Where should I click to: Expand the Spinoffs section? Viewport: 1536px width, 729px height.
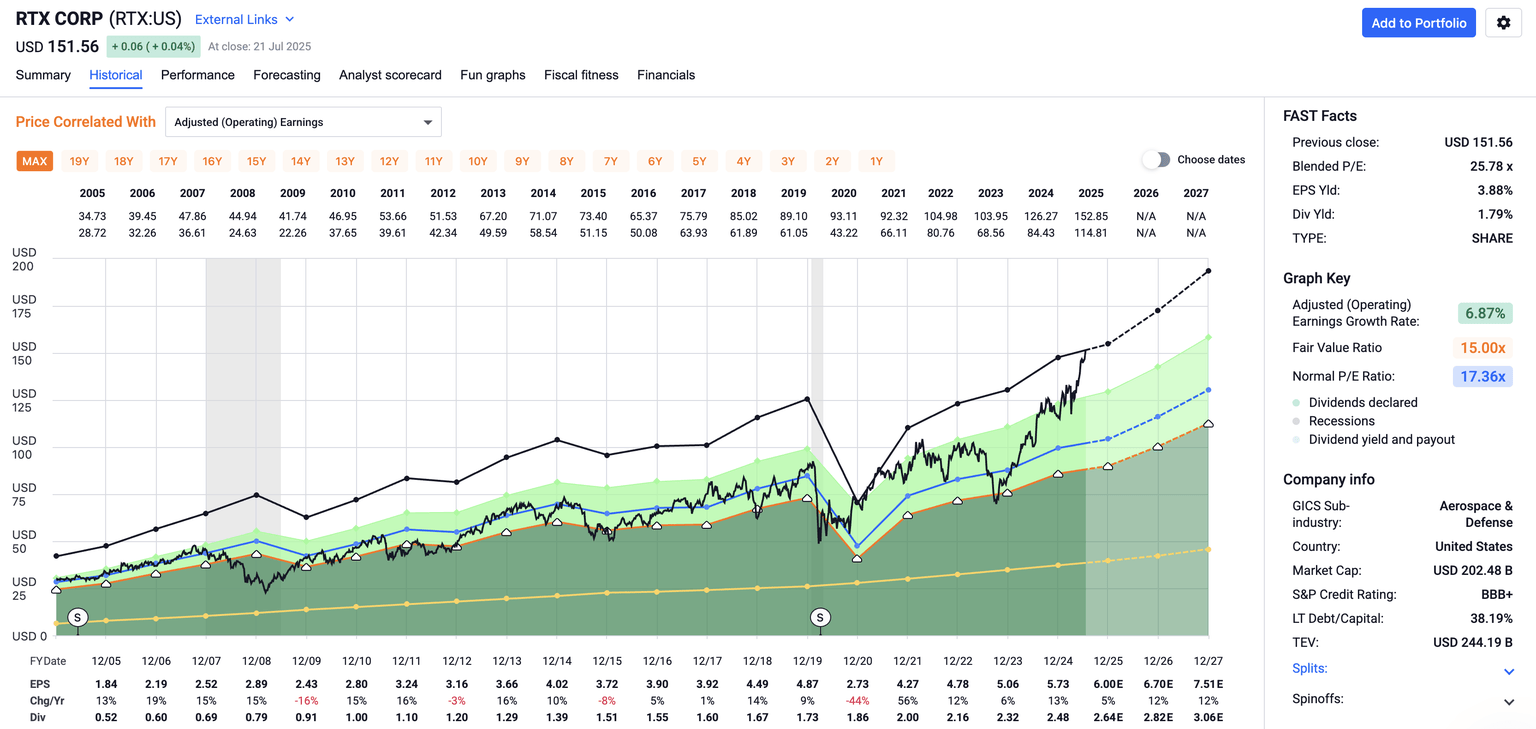coord(1509,702)
